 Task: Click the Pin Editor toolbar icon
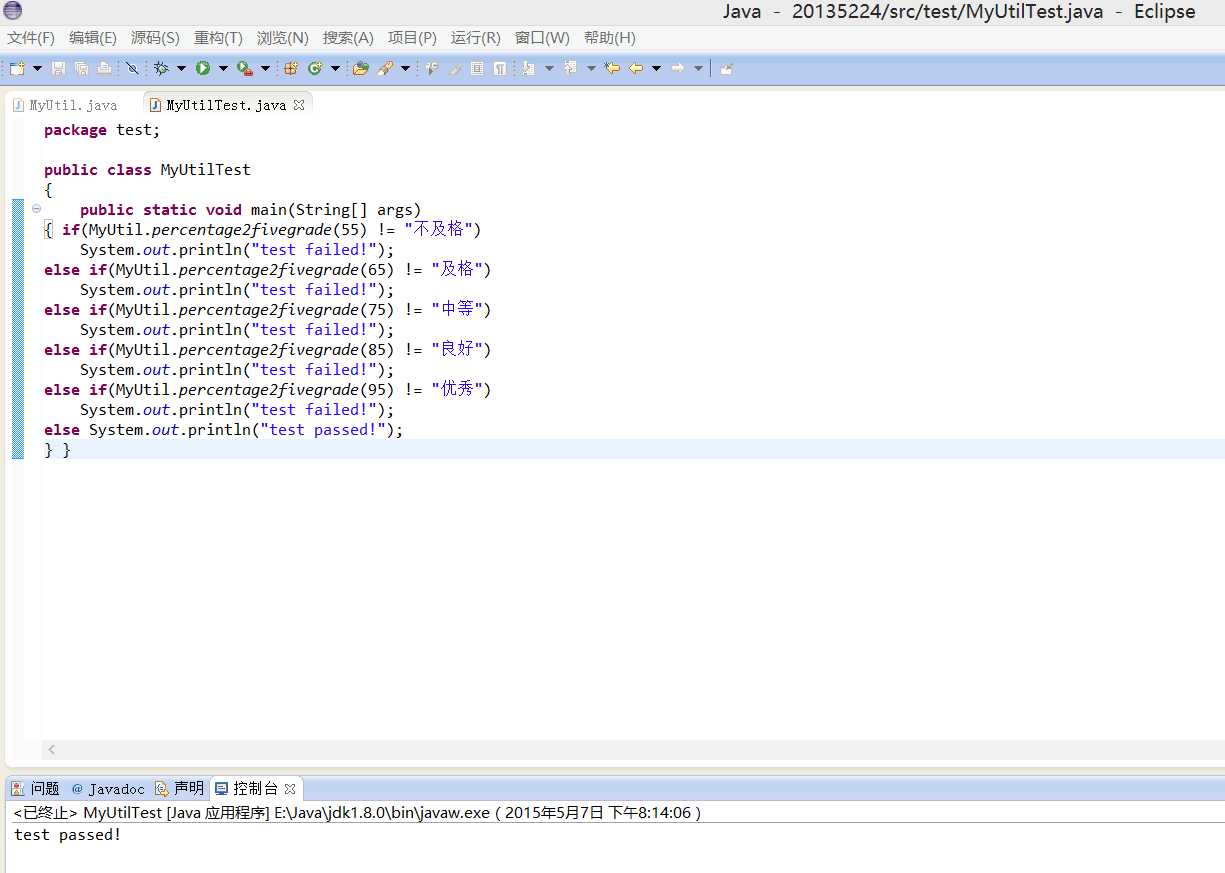click(x=727, y=68)
